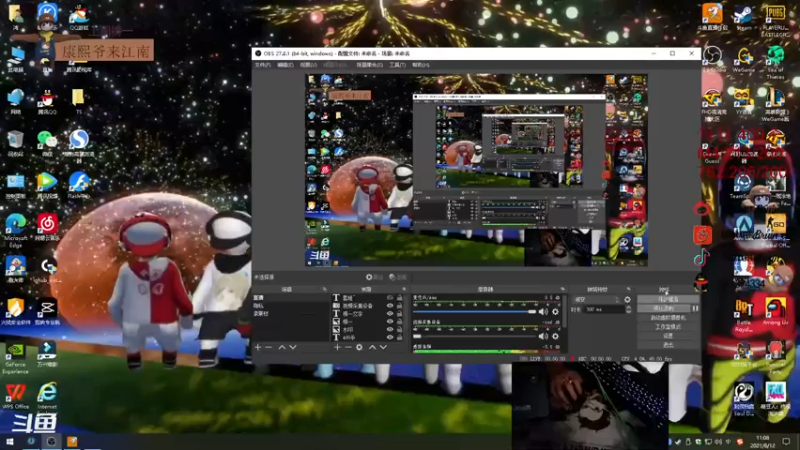
Task: Toggle visibility of fifth image source
Action: point(390,330)
